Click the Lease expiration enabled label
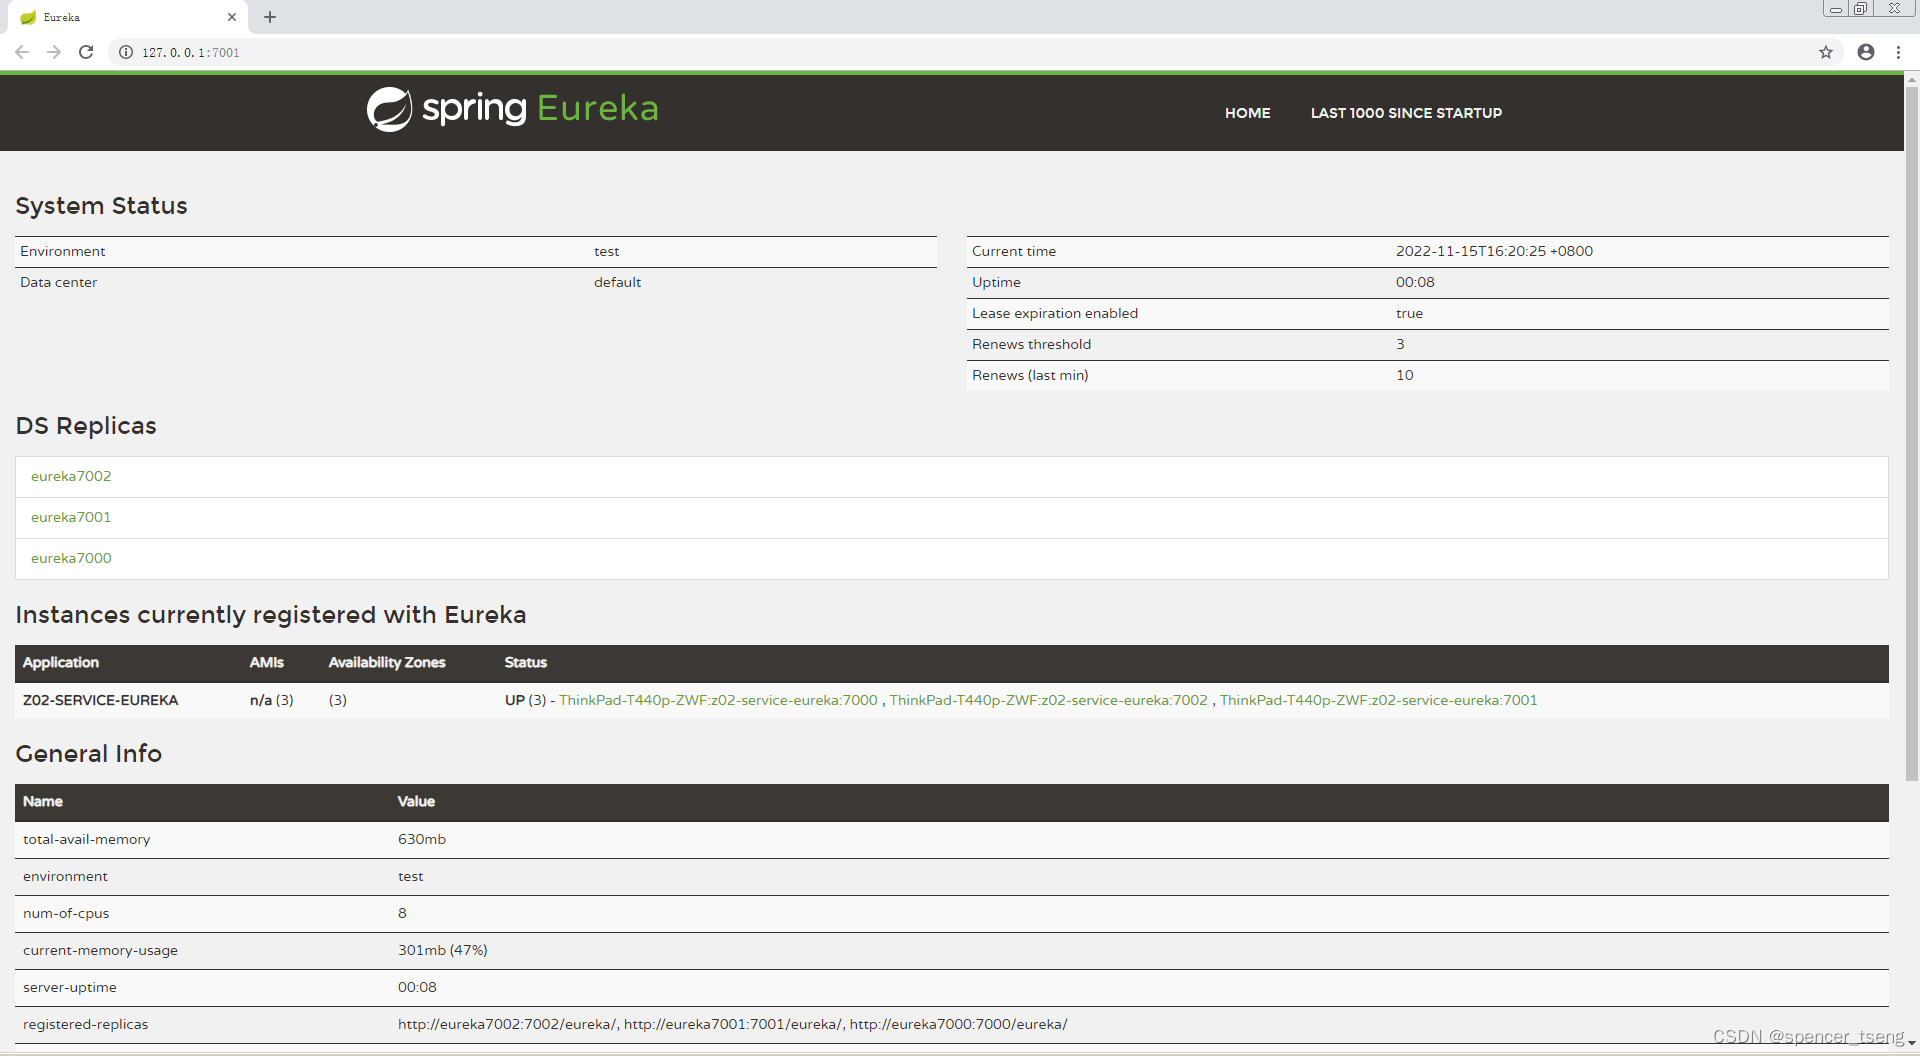The image size is (1920, 1056). 1055,313
